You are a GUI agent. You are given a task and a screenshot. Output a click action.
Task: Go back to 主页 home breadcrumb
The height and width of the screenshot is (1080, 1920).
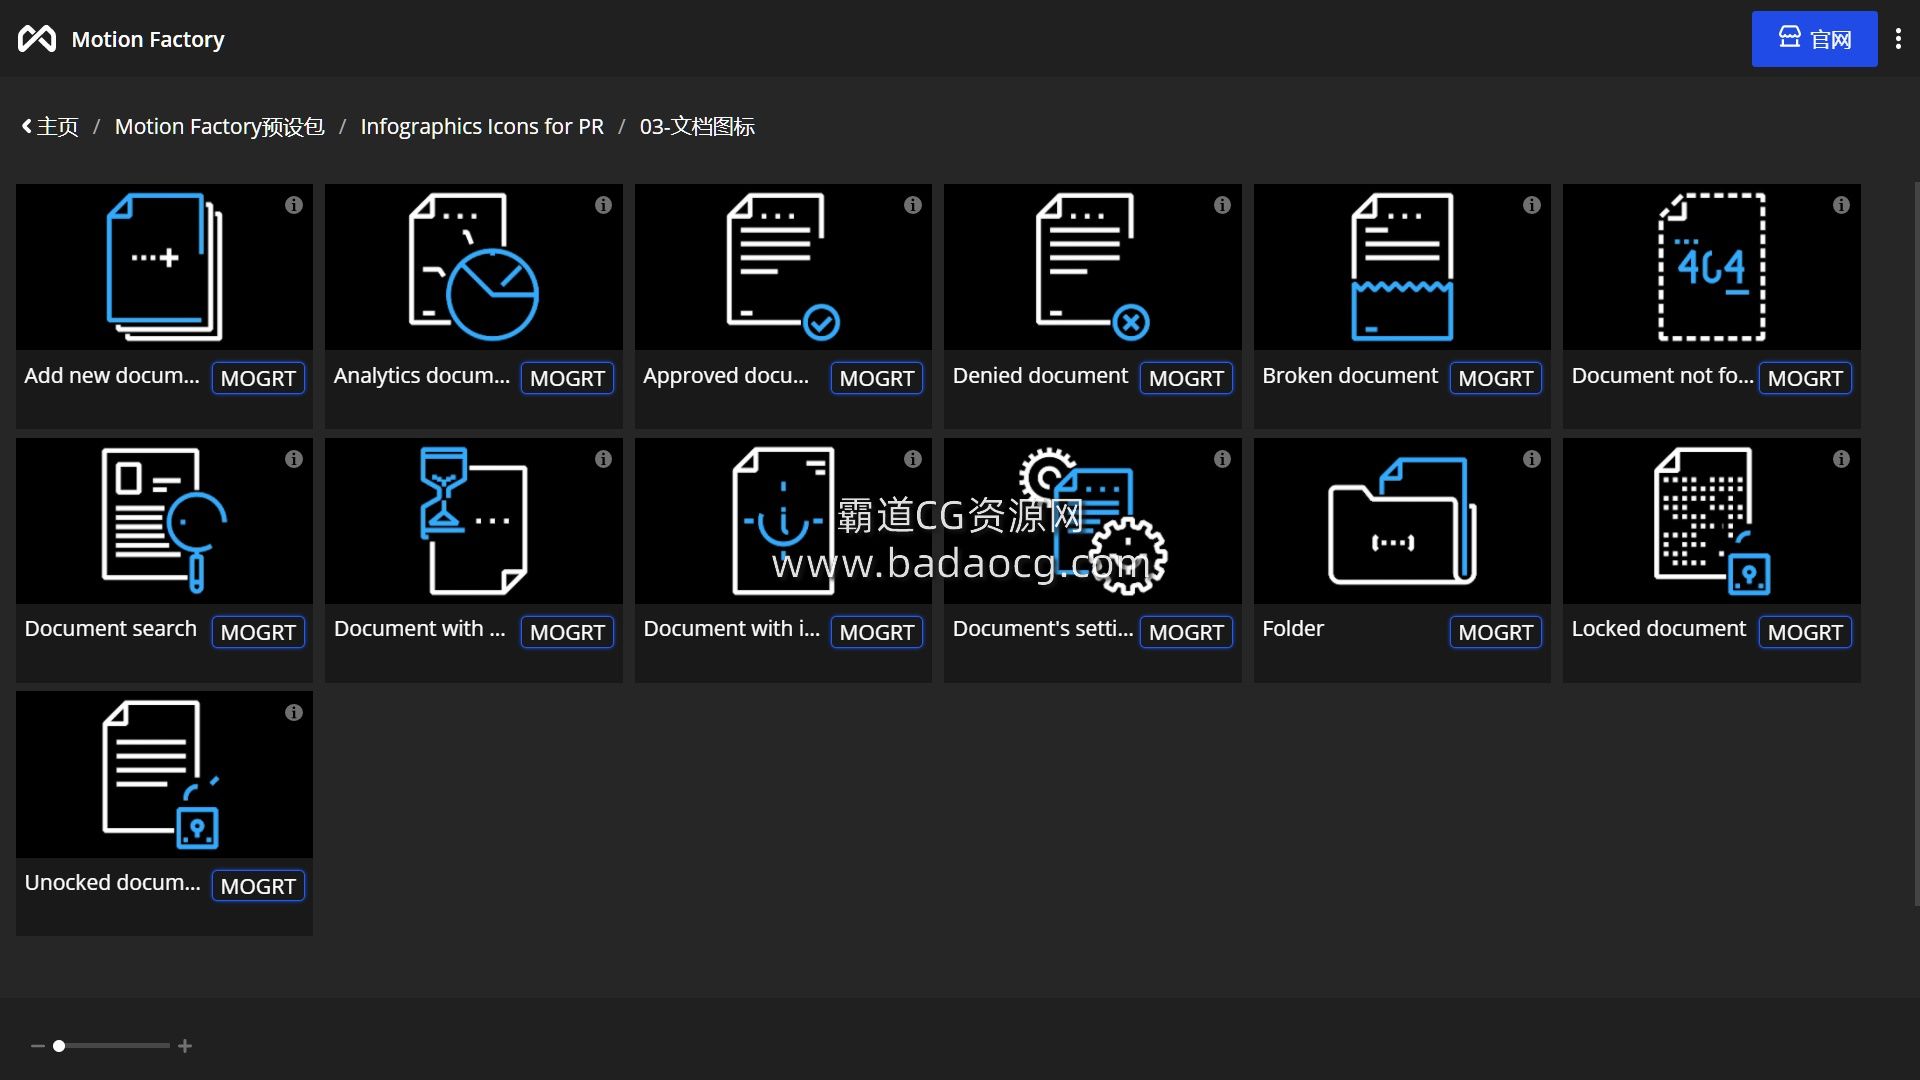[x=50, y=127]
